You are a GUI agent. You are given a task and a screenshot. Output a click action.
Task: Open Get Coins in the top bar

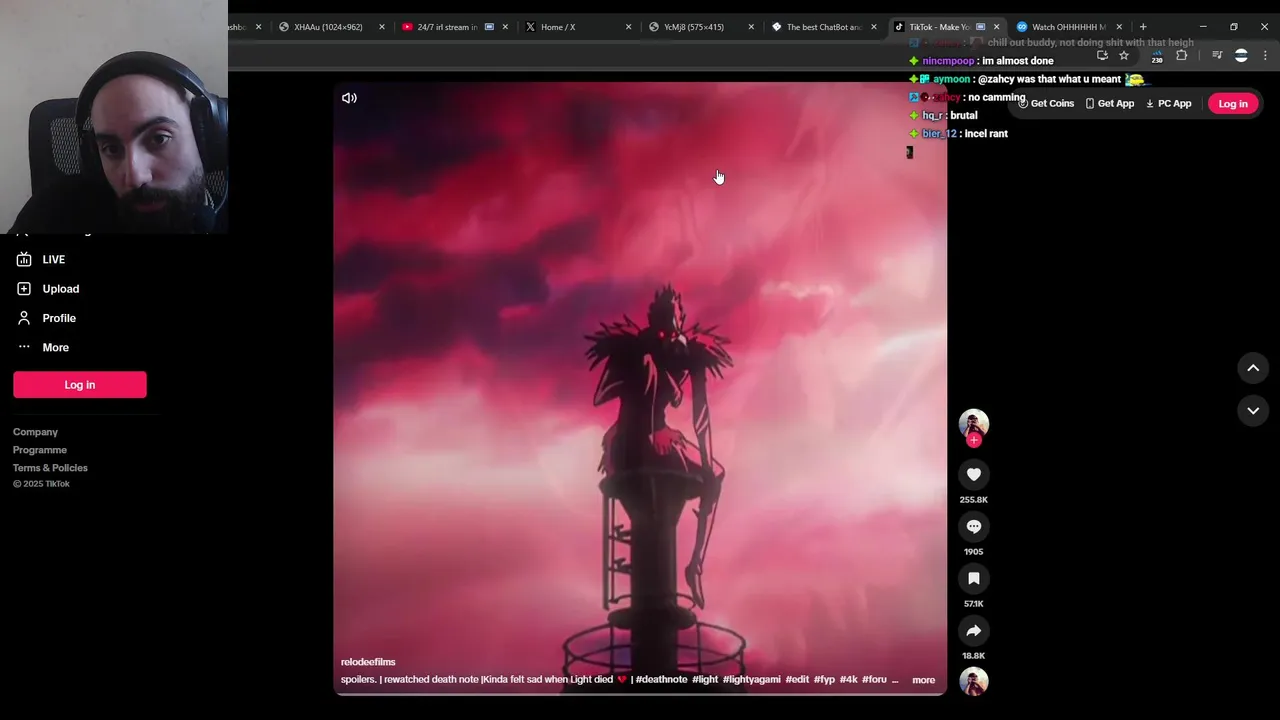[x=1046, y=104]
